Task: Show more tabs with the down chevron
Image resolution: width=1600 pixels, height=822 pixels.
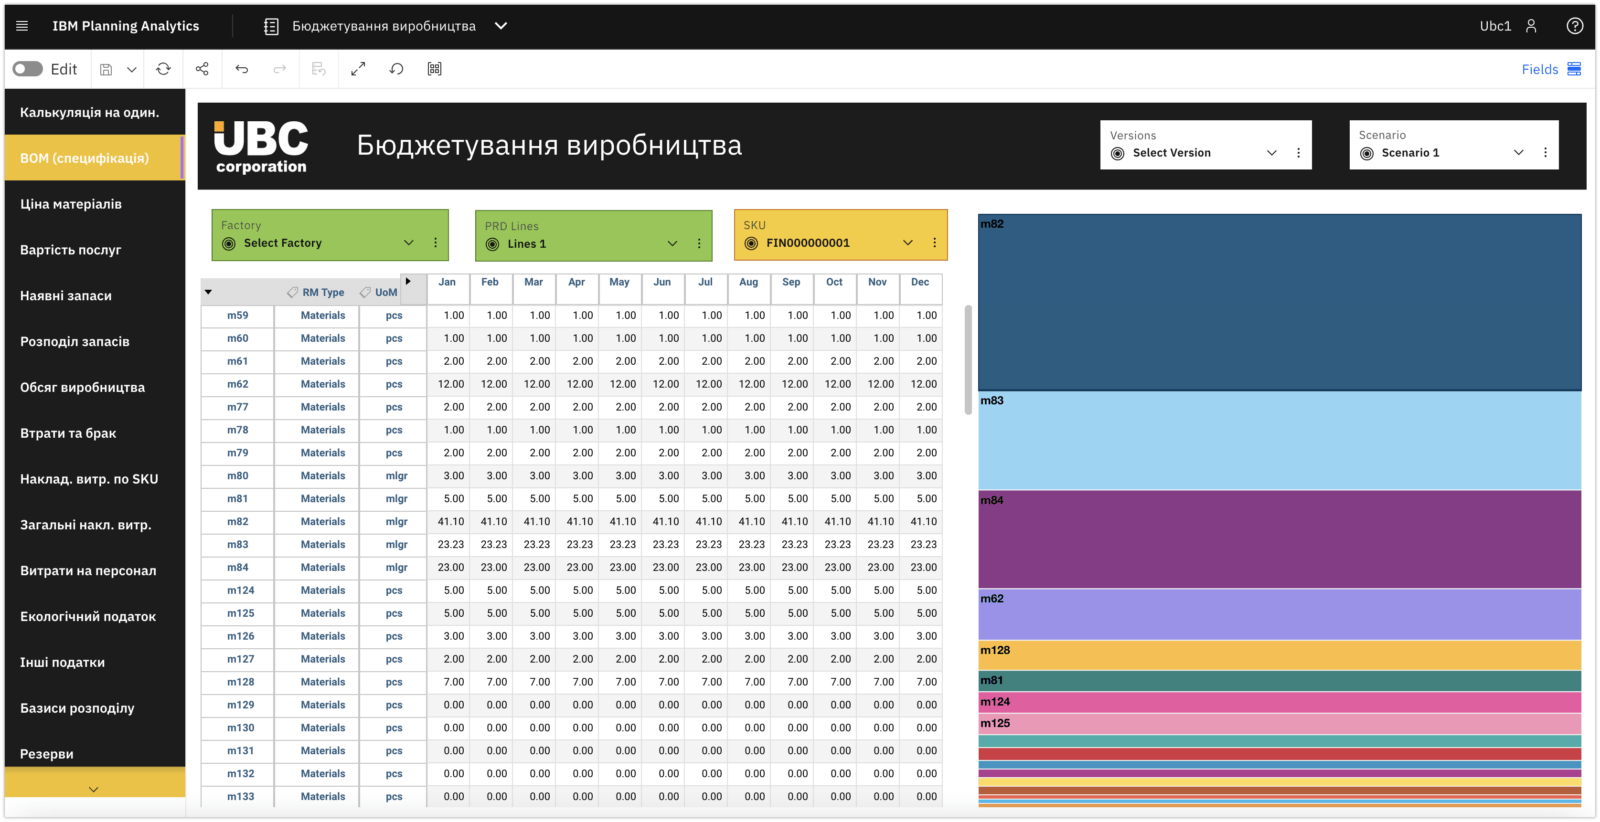Action: coord(94,789)
